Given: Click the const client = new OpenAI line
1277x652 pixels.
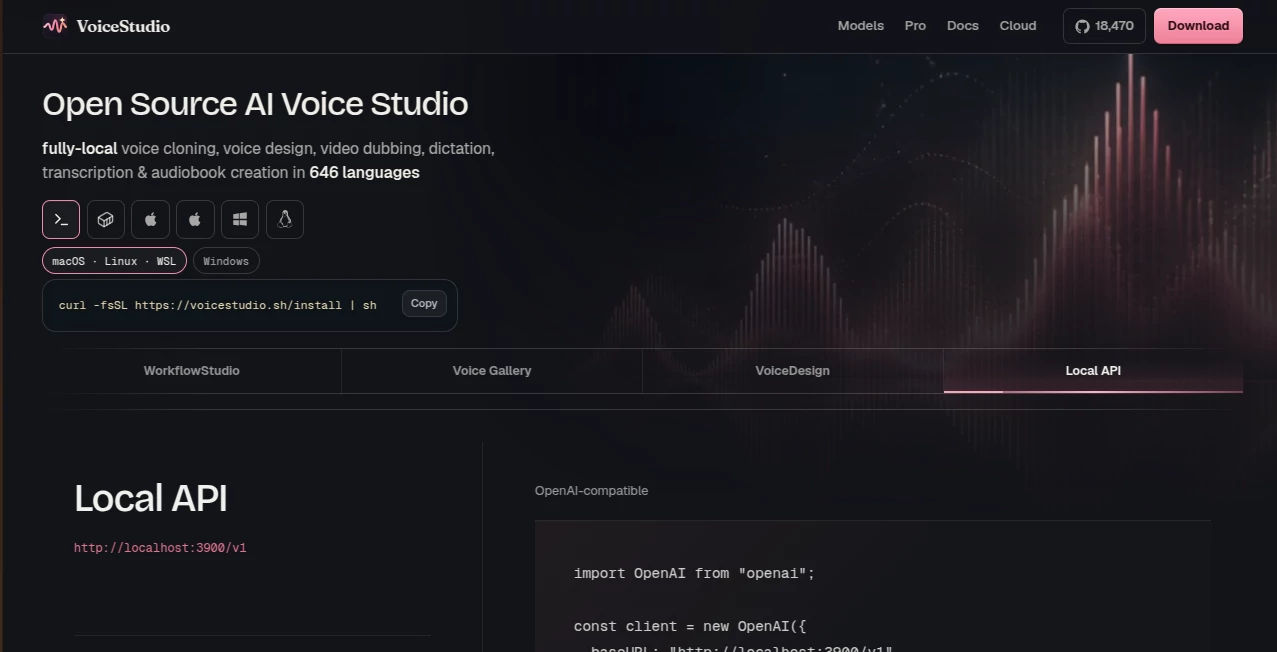Looking at the screenshot, I should [690, 627].
